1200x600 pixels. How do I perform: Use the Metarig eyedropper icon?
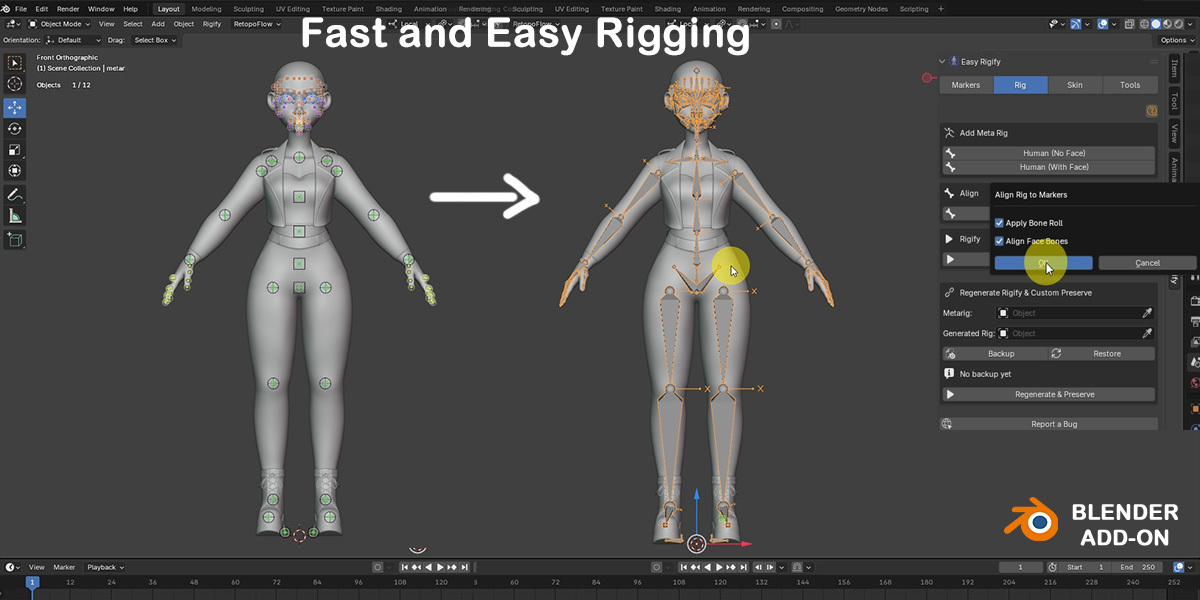point(1147,313)
